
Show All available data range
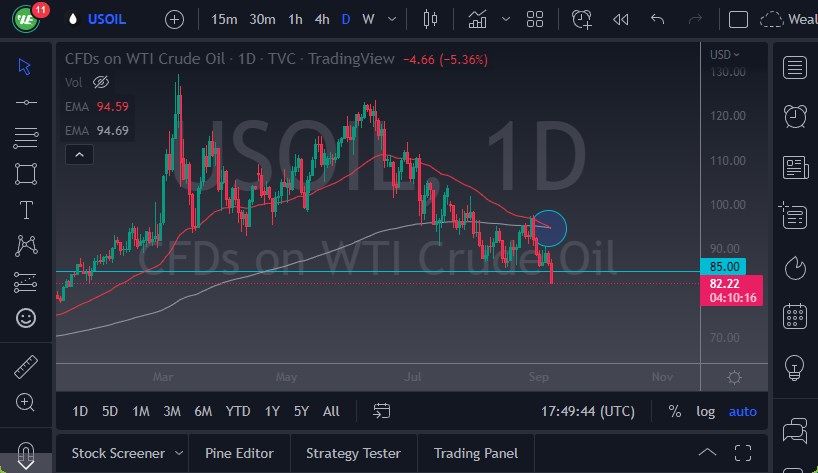point(331,411)
